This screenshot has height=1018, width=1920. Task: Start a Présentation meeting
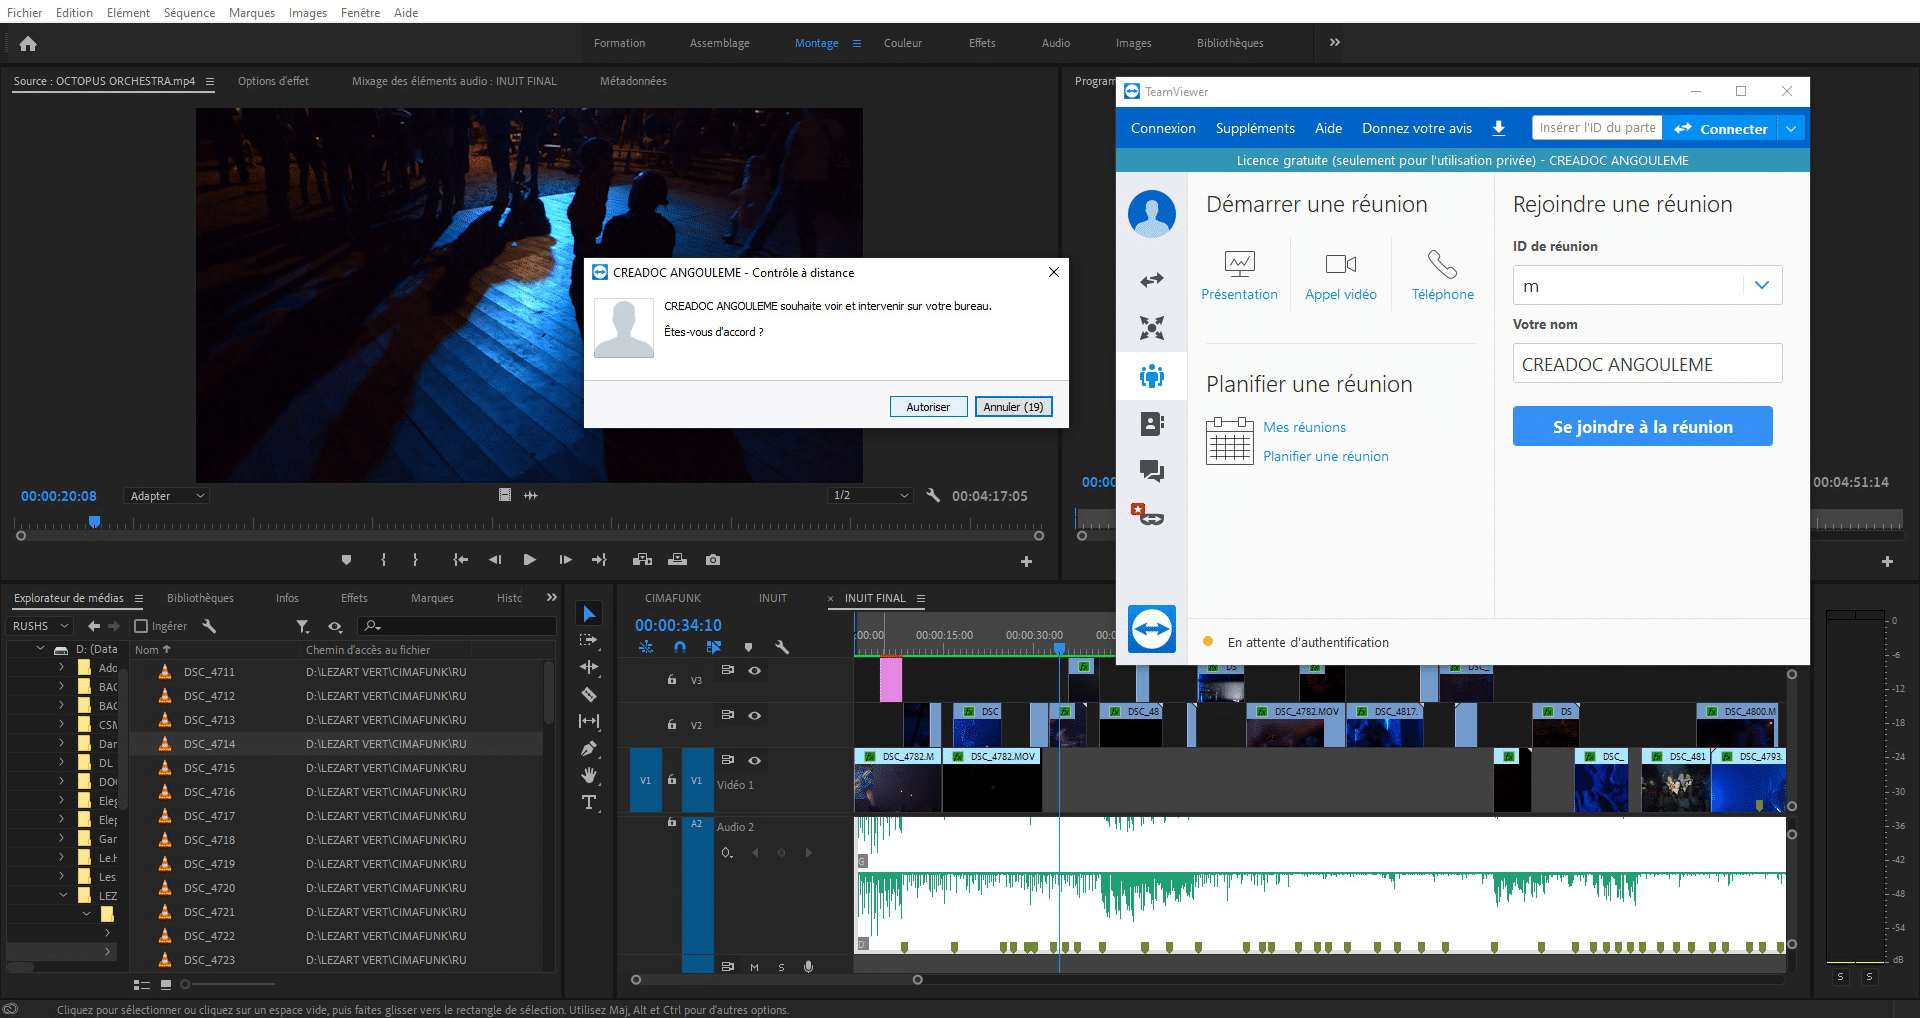(x=1239, y=275)
